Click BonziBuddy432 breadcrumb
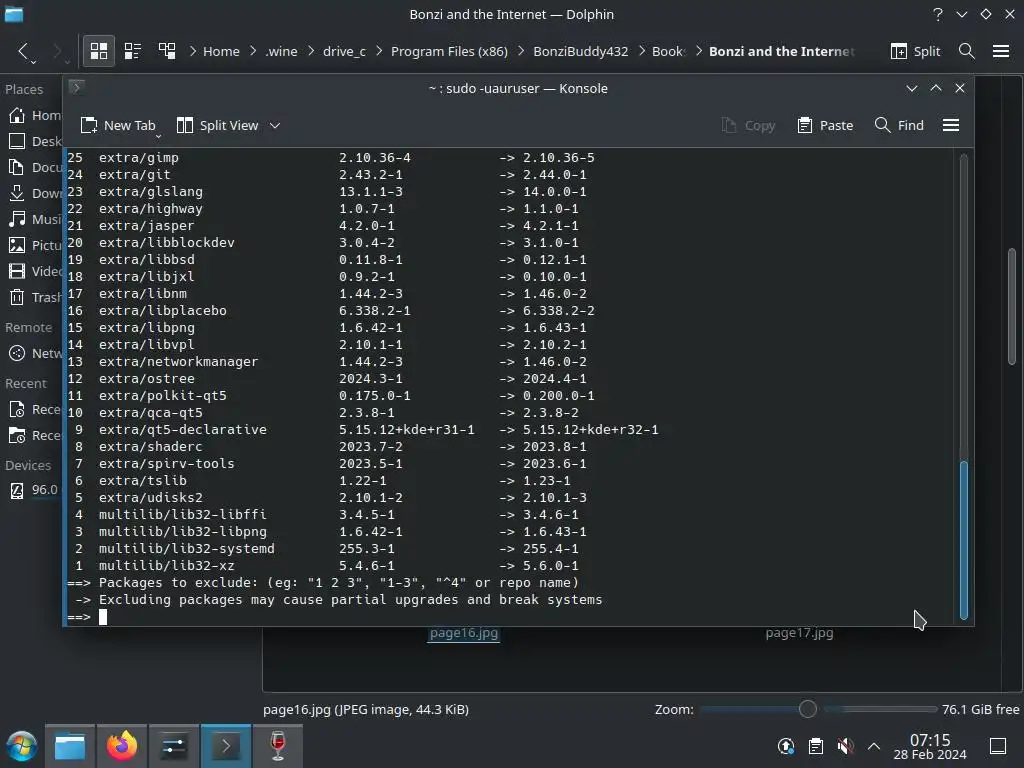The height and width of the screenshot is (768, 1024). 581,51
